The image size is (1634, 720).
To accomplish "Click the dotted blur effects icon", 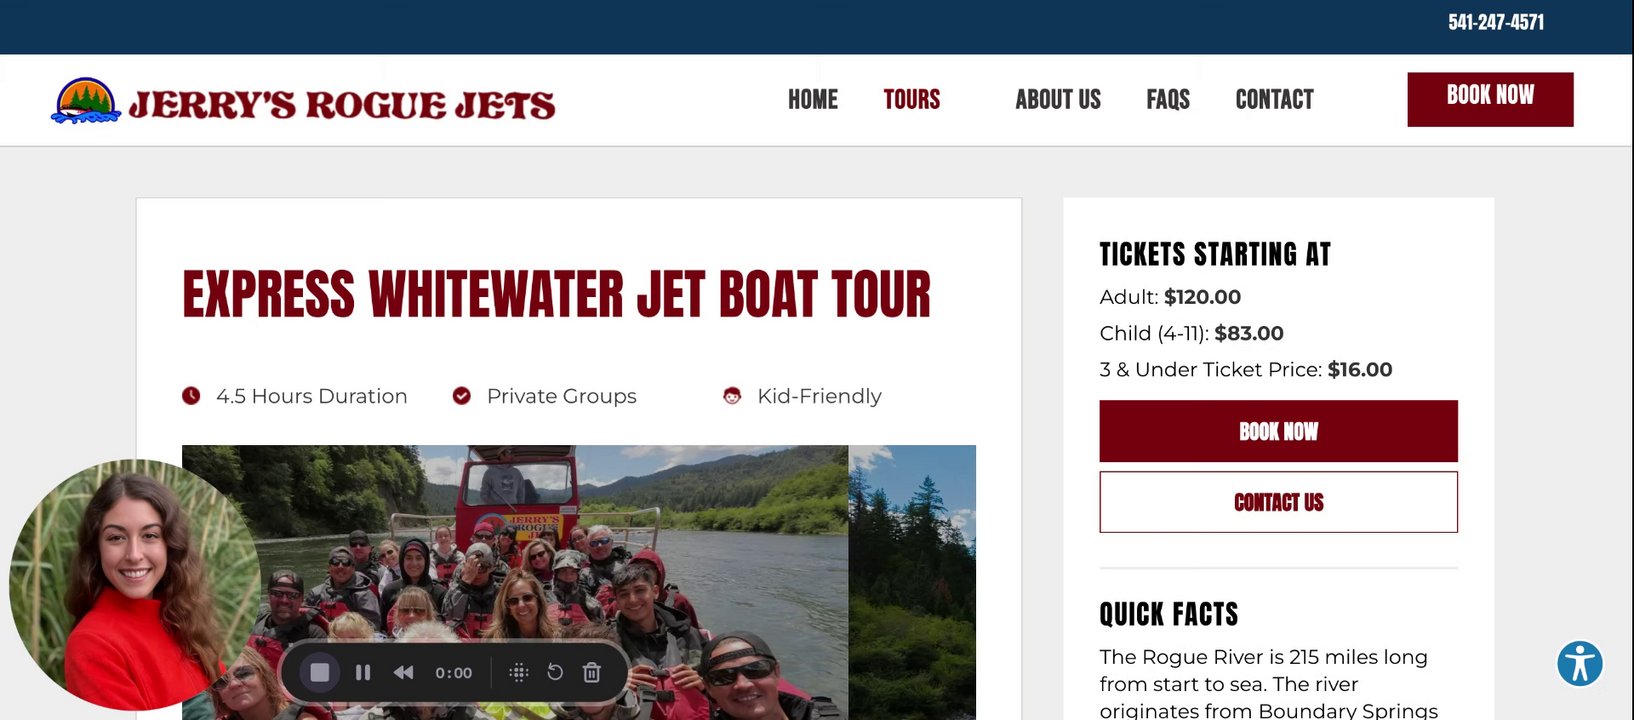I will click(x=518, y=672).
